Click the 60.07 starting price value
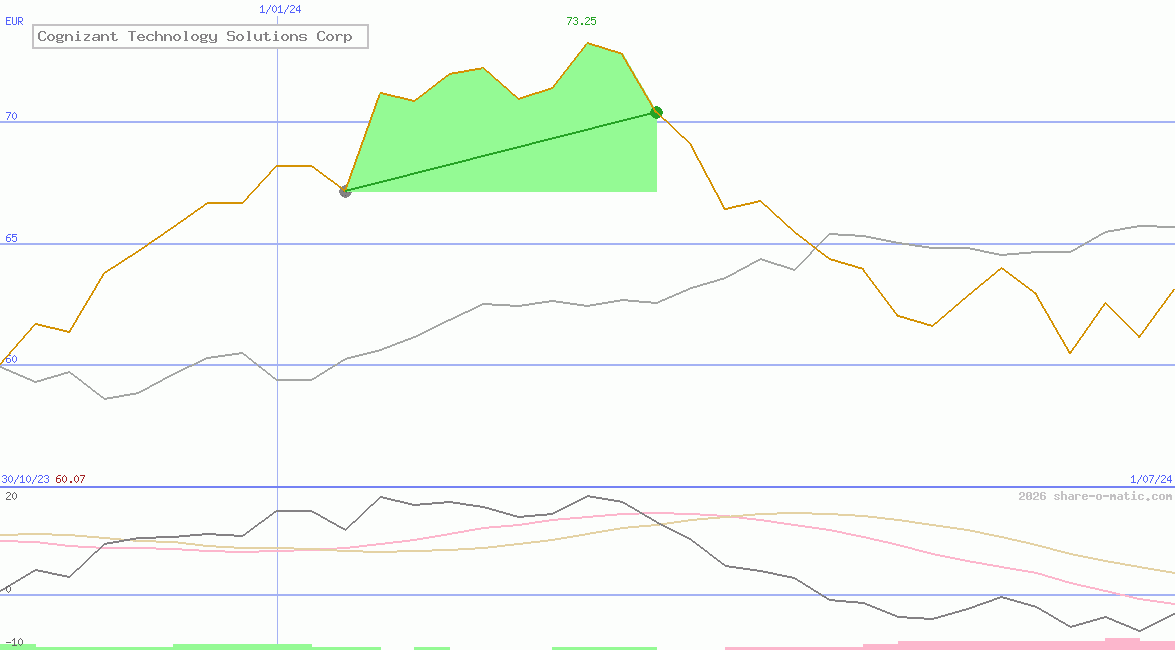 (70, 479)
